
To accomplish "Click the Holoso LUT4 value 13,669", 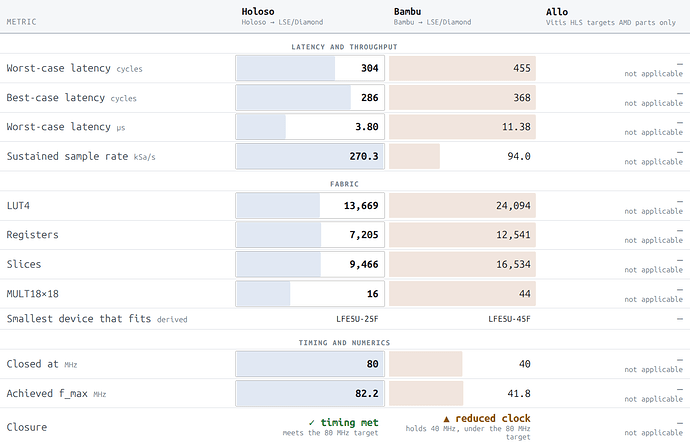I will coord(361,205).
